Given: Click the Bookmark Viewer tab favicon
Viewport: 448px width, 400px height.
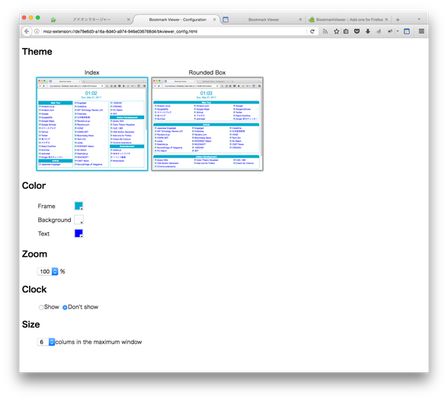Looking at the screenshot, I should [225, 20].
